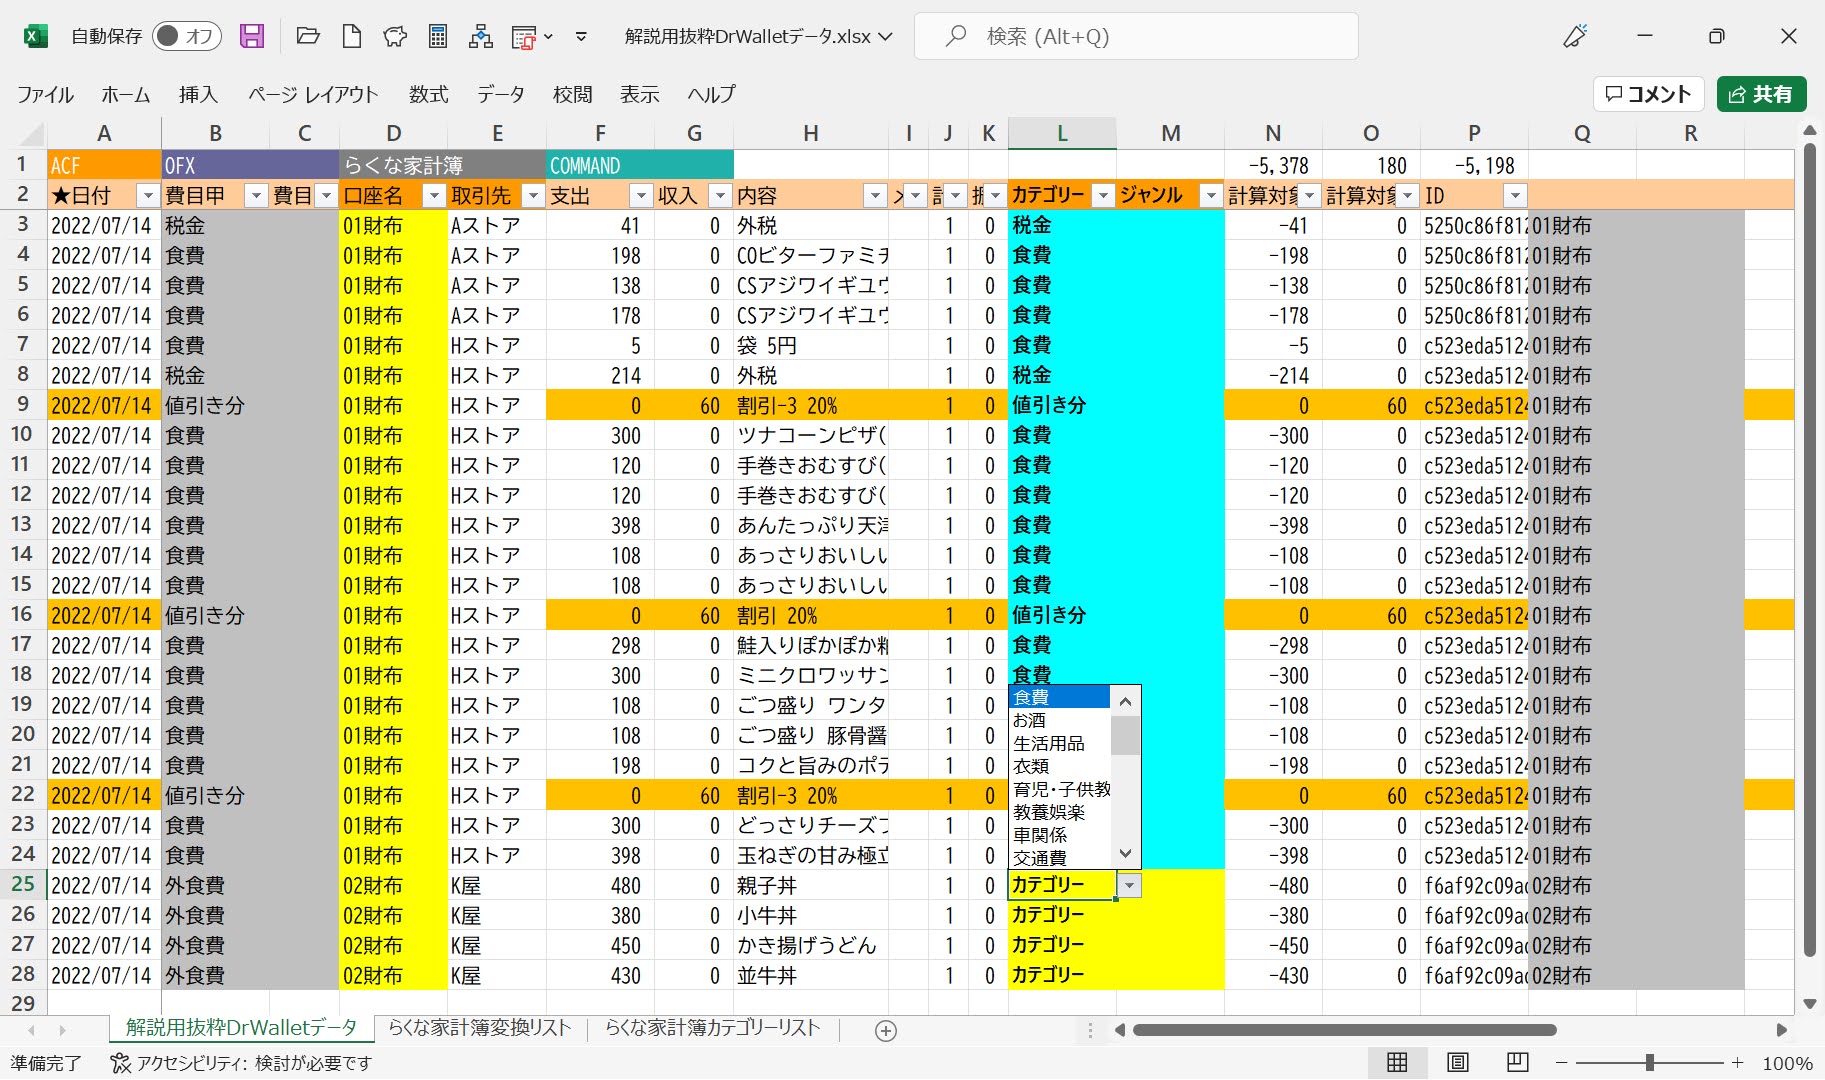Open the ファイル menu
The height and width of the screenshot is (1080, 1825).
point(45,94)
